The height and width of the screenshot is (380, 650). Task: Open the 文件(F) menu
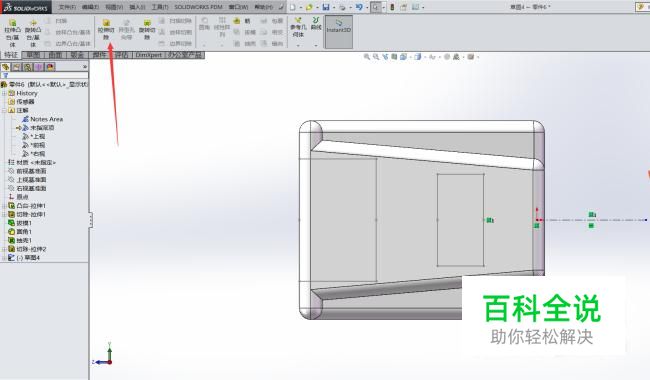coord(67,7)
